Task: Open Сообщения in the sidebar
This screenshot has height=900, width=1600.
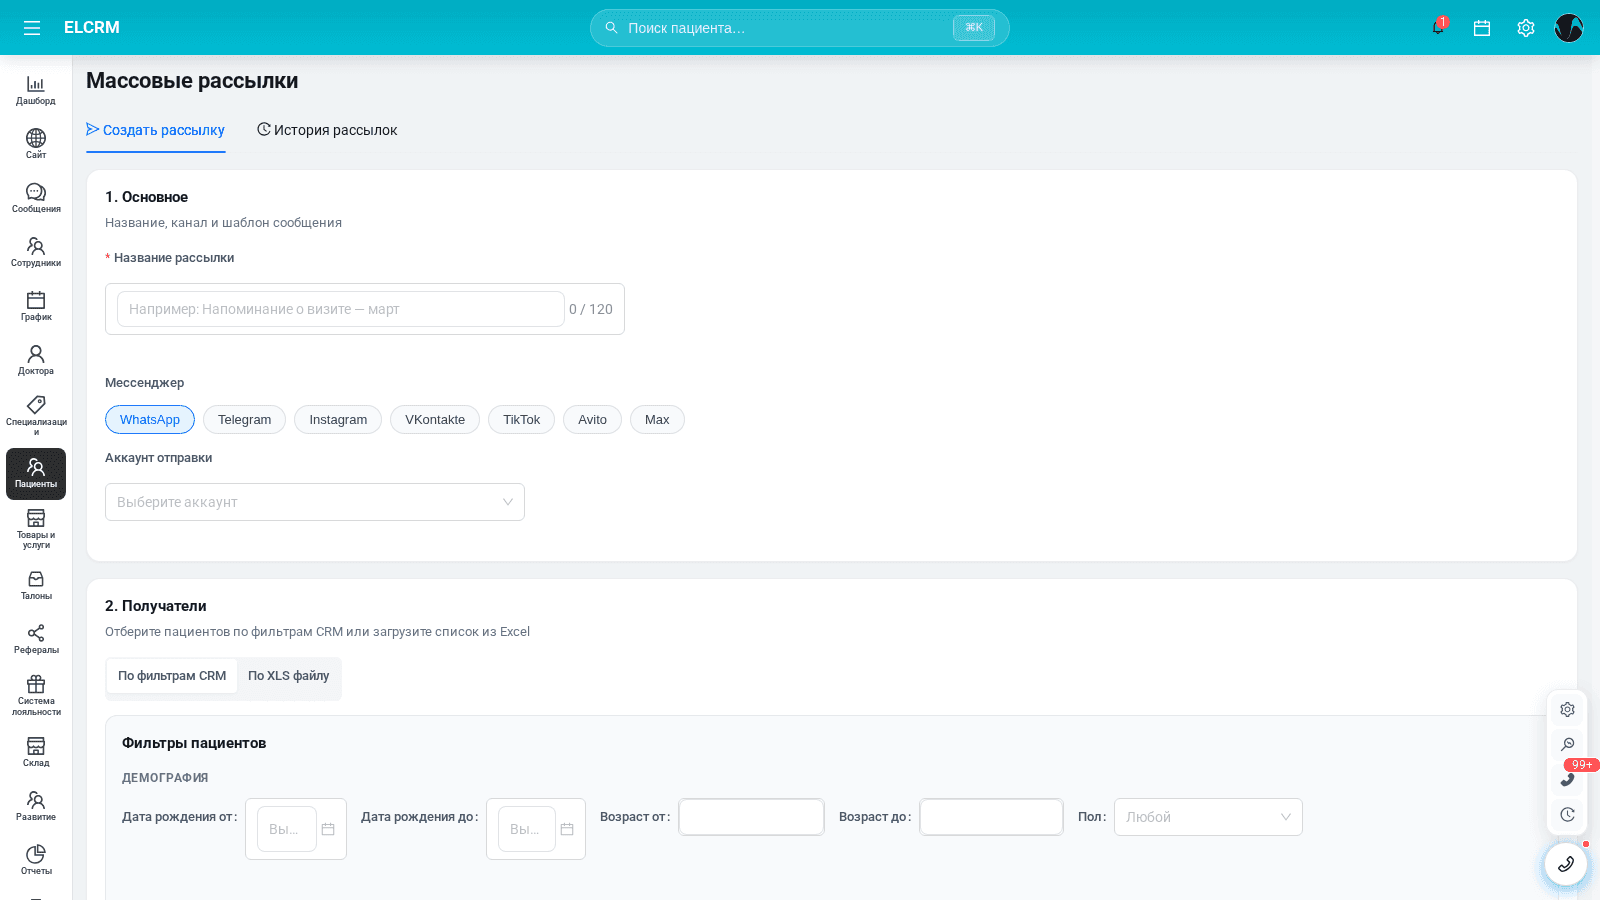Action: point(36,198)
